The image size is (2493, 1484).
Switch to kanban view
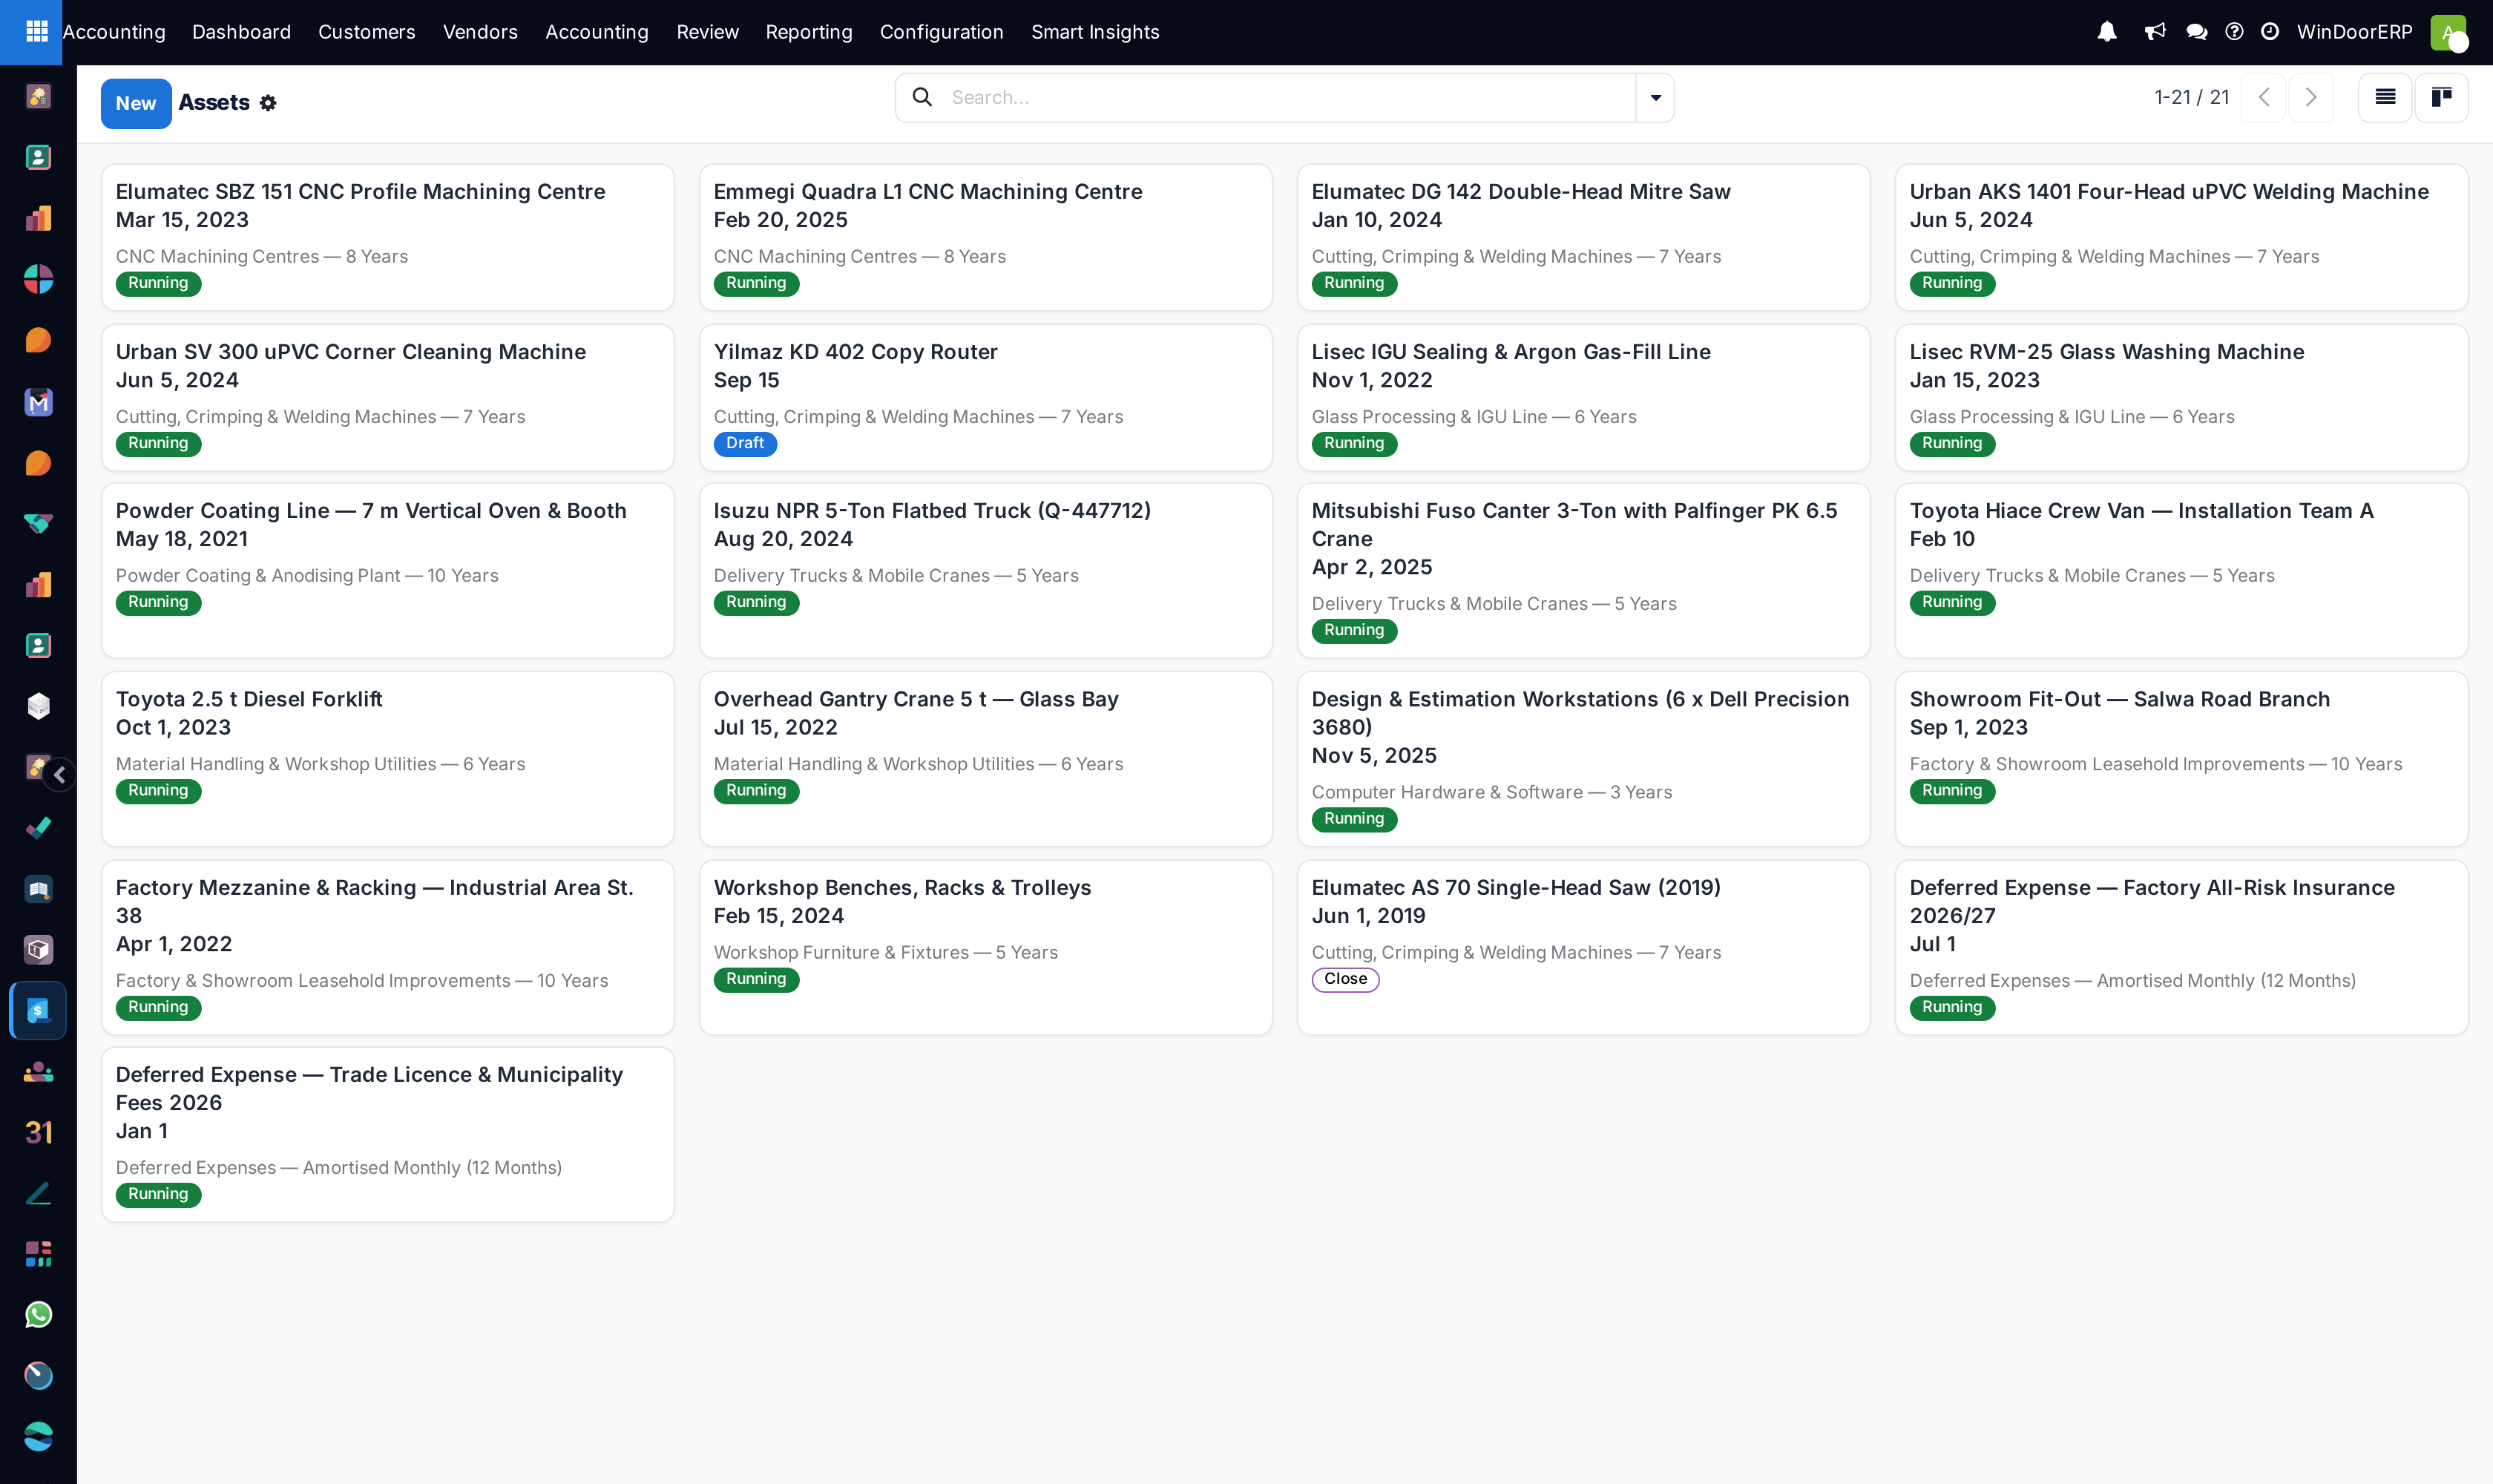pos(2441,97)
